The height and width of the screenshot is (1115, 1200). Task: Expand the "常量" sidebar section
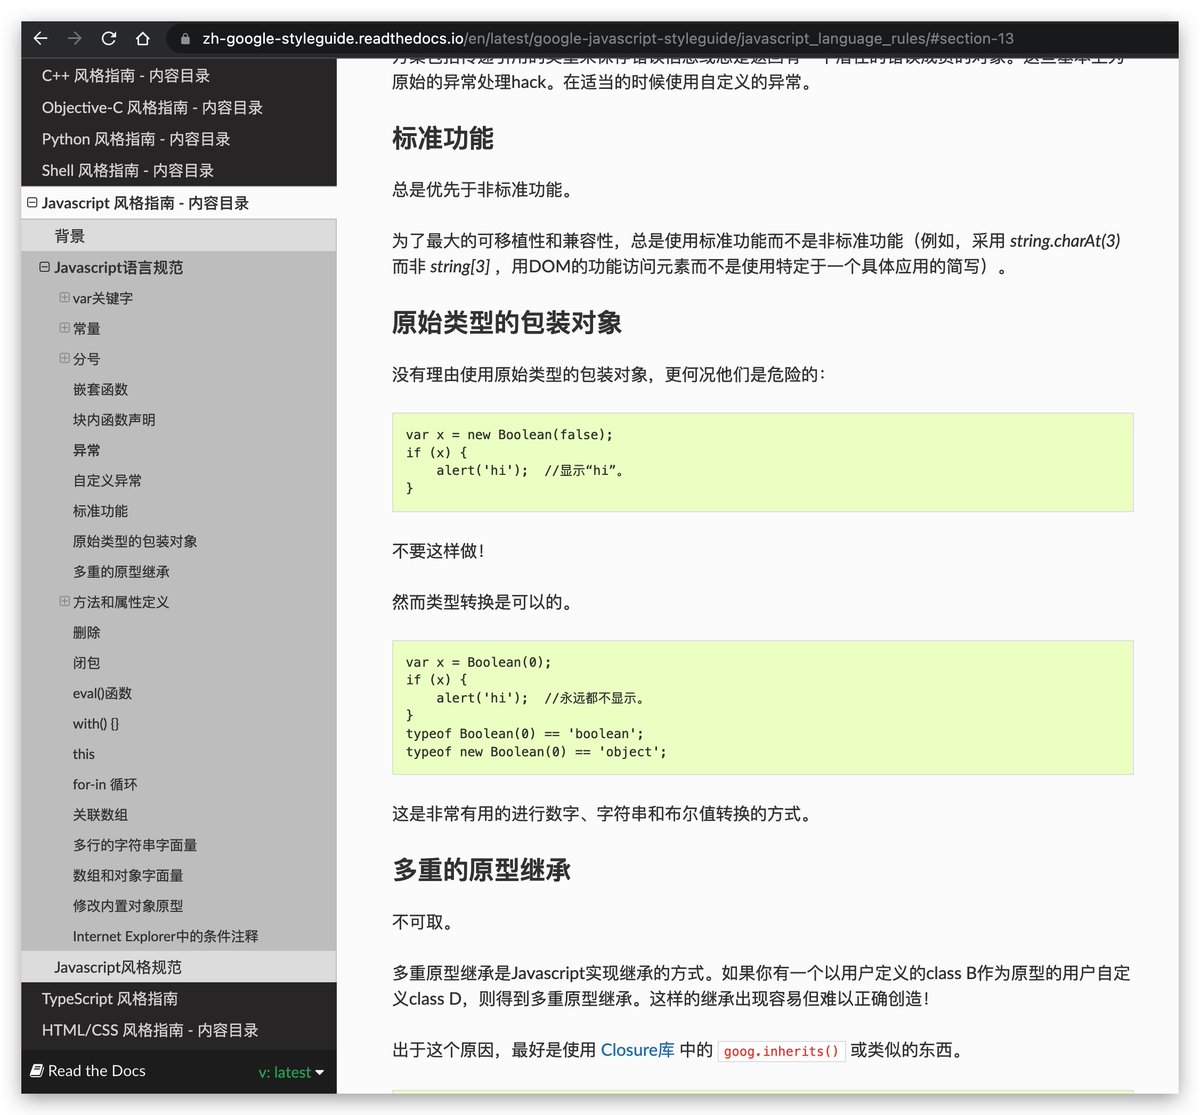coord(63,328)
